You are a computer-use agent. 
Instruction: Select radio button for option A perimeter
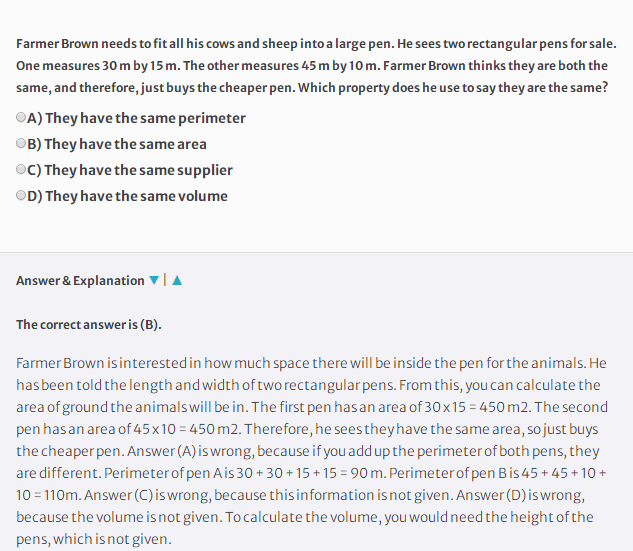(x=21, y=117)
